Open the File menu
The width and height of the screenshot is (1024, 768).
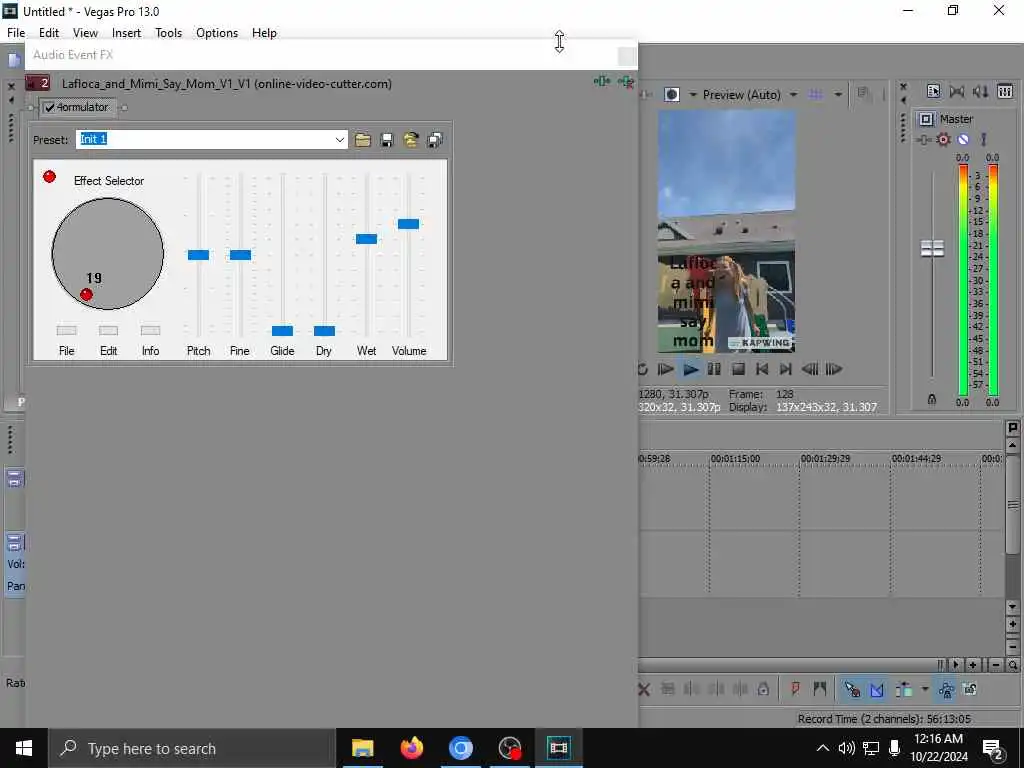click(16, 33)
